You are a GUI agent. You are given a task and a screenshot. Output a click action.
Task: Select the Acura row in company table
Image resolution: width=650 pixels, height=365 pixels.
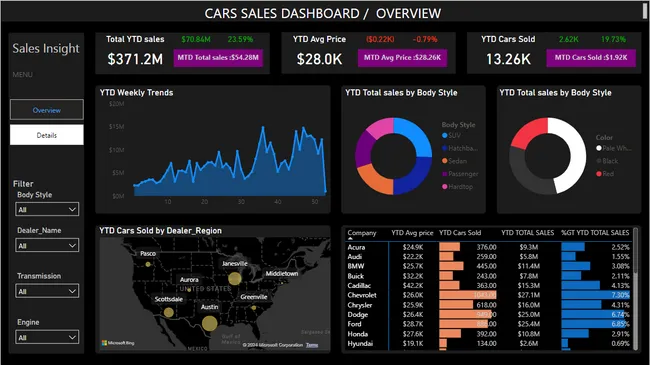489,247
